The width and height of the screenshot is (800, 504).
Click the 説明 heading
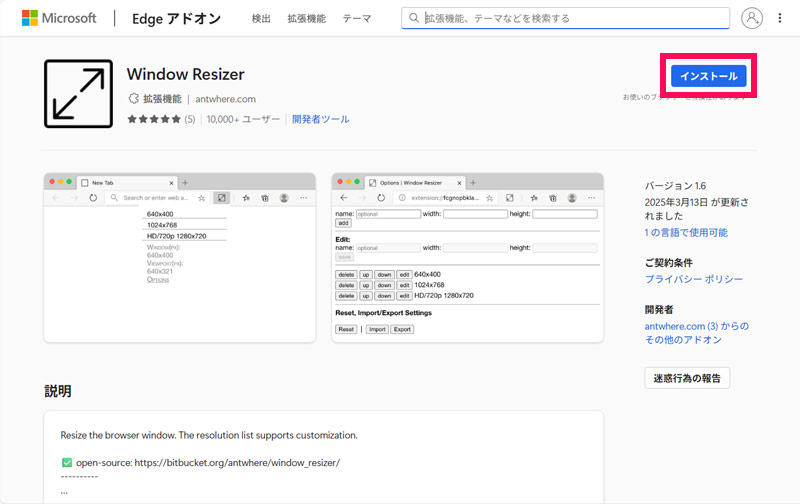pos(58,391)
